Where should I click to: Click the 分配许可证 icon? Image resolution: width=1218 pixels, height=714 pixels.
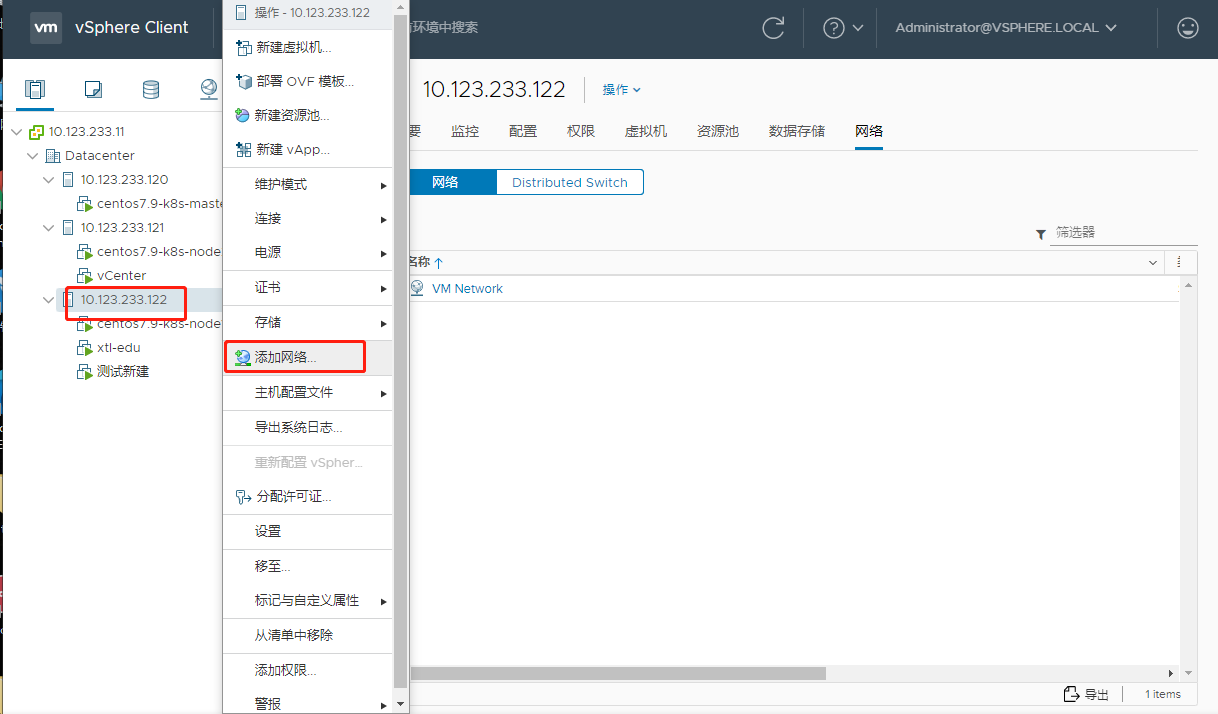tap(243, 496)
